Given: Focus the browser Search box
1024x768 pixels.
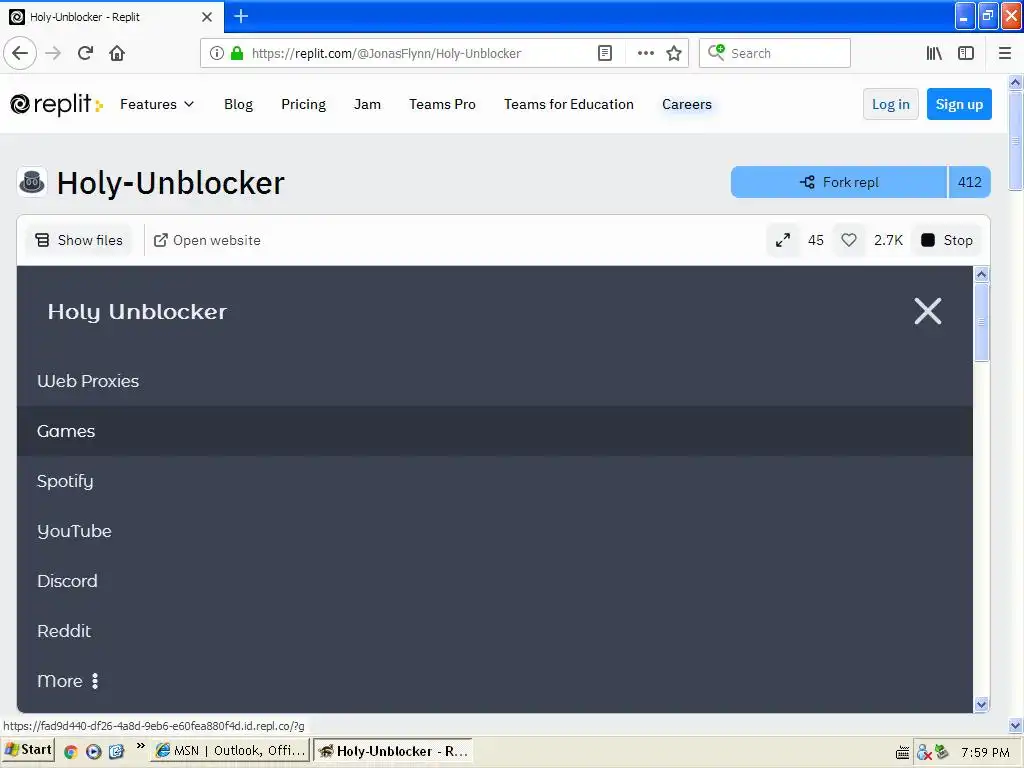Looking at the screenshot, I should click(775, 53).
